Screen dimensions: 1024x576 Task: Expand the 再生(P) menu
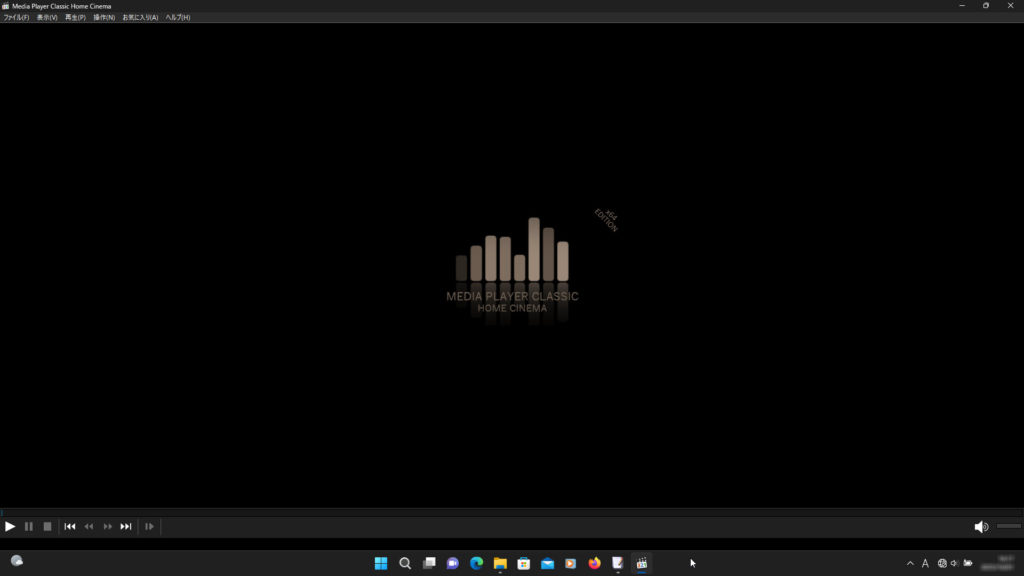(75, 17)
